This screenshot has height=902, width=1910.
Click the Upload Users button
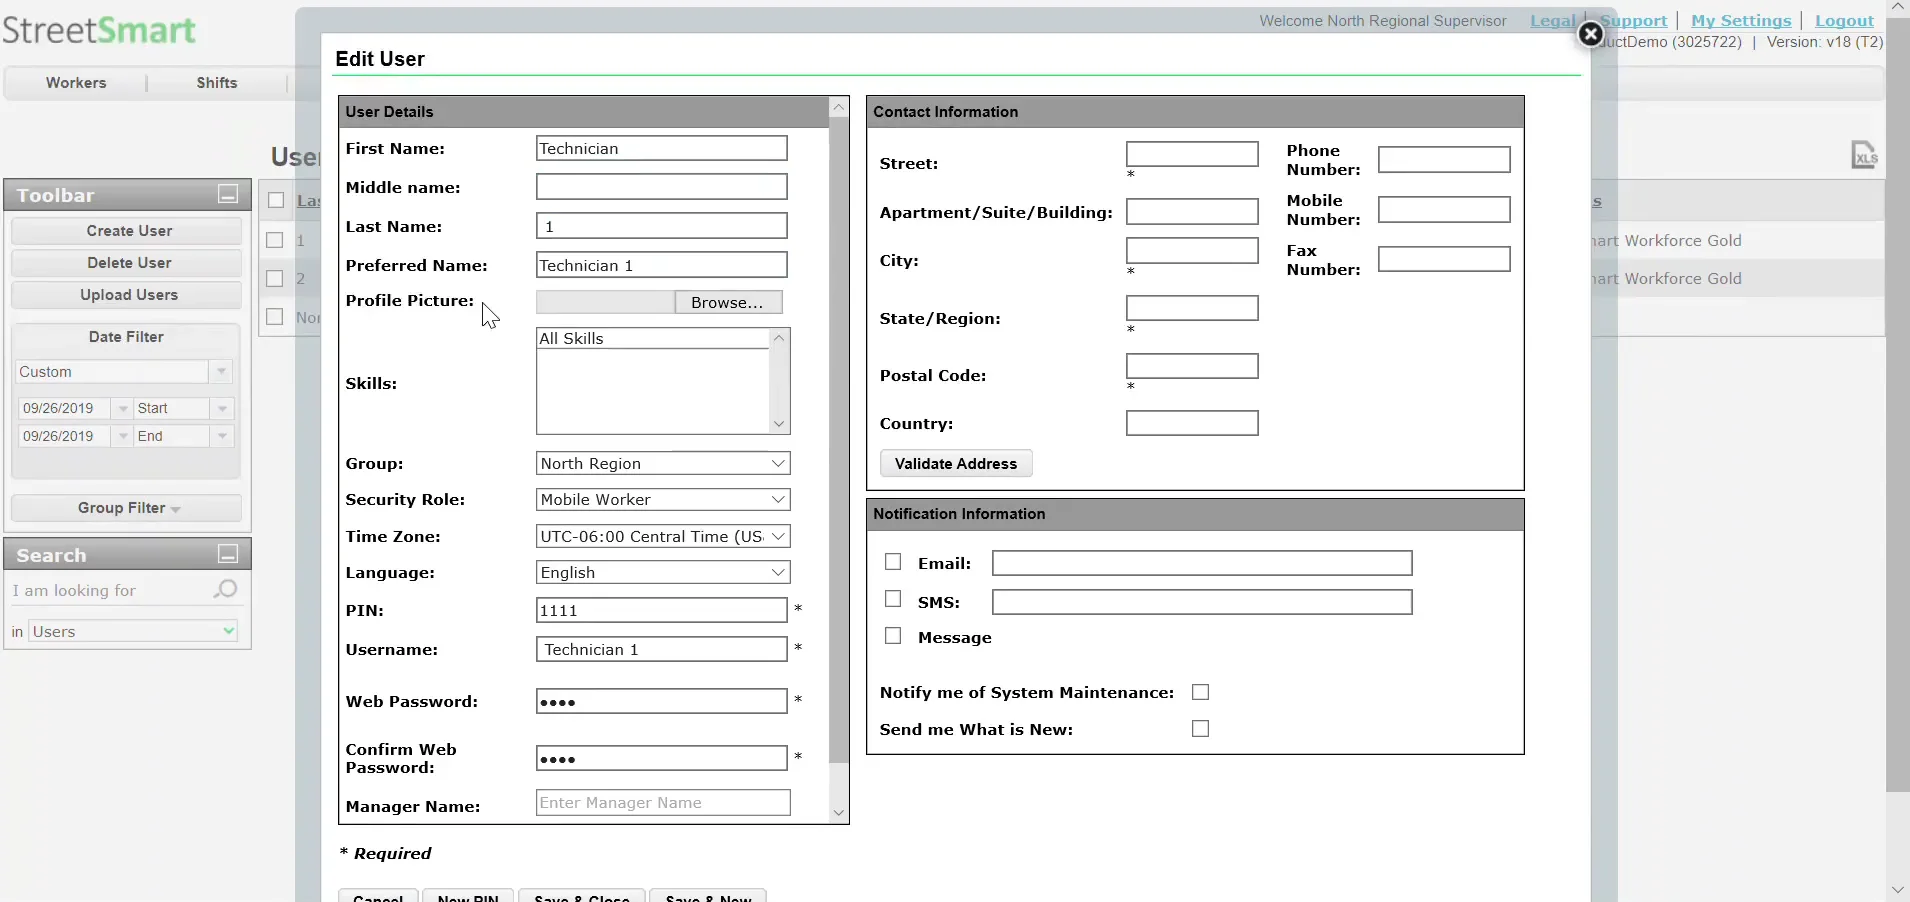point(126,295)
